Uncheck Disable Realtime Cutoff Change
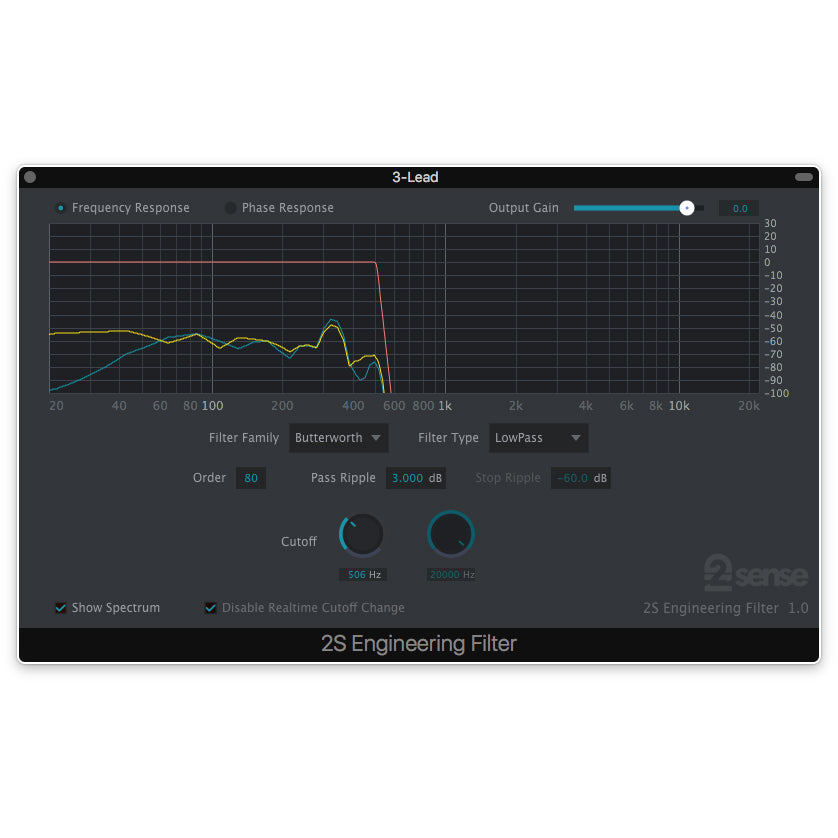Screen dimensions: 838x838 (x=211, y=608)
